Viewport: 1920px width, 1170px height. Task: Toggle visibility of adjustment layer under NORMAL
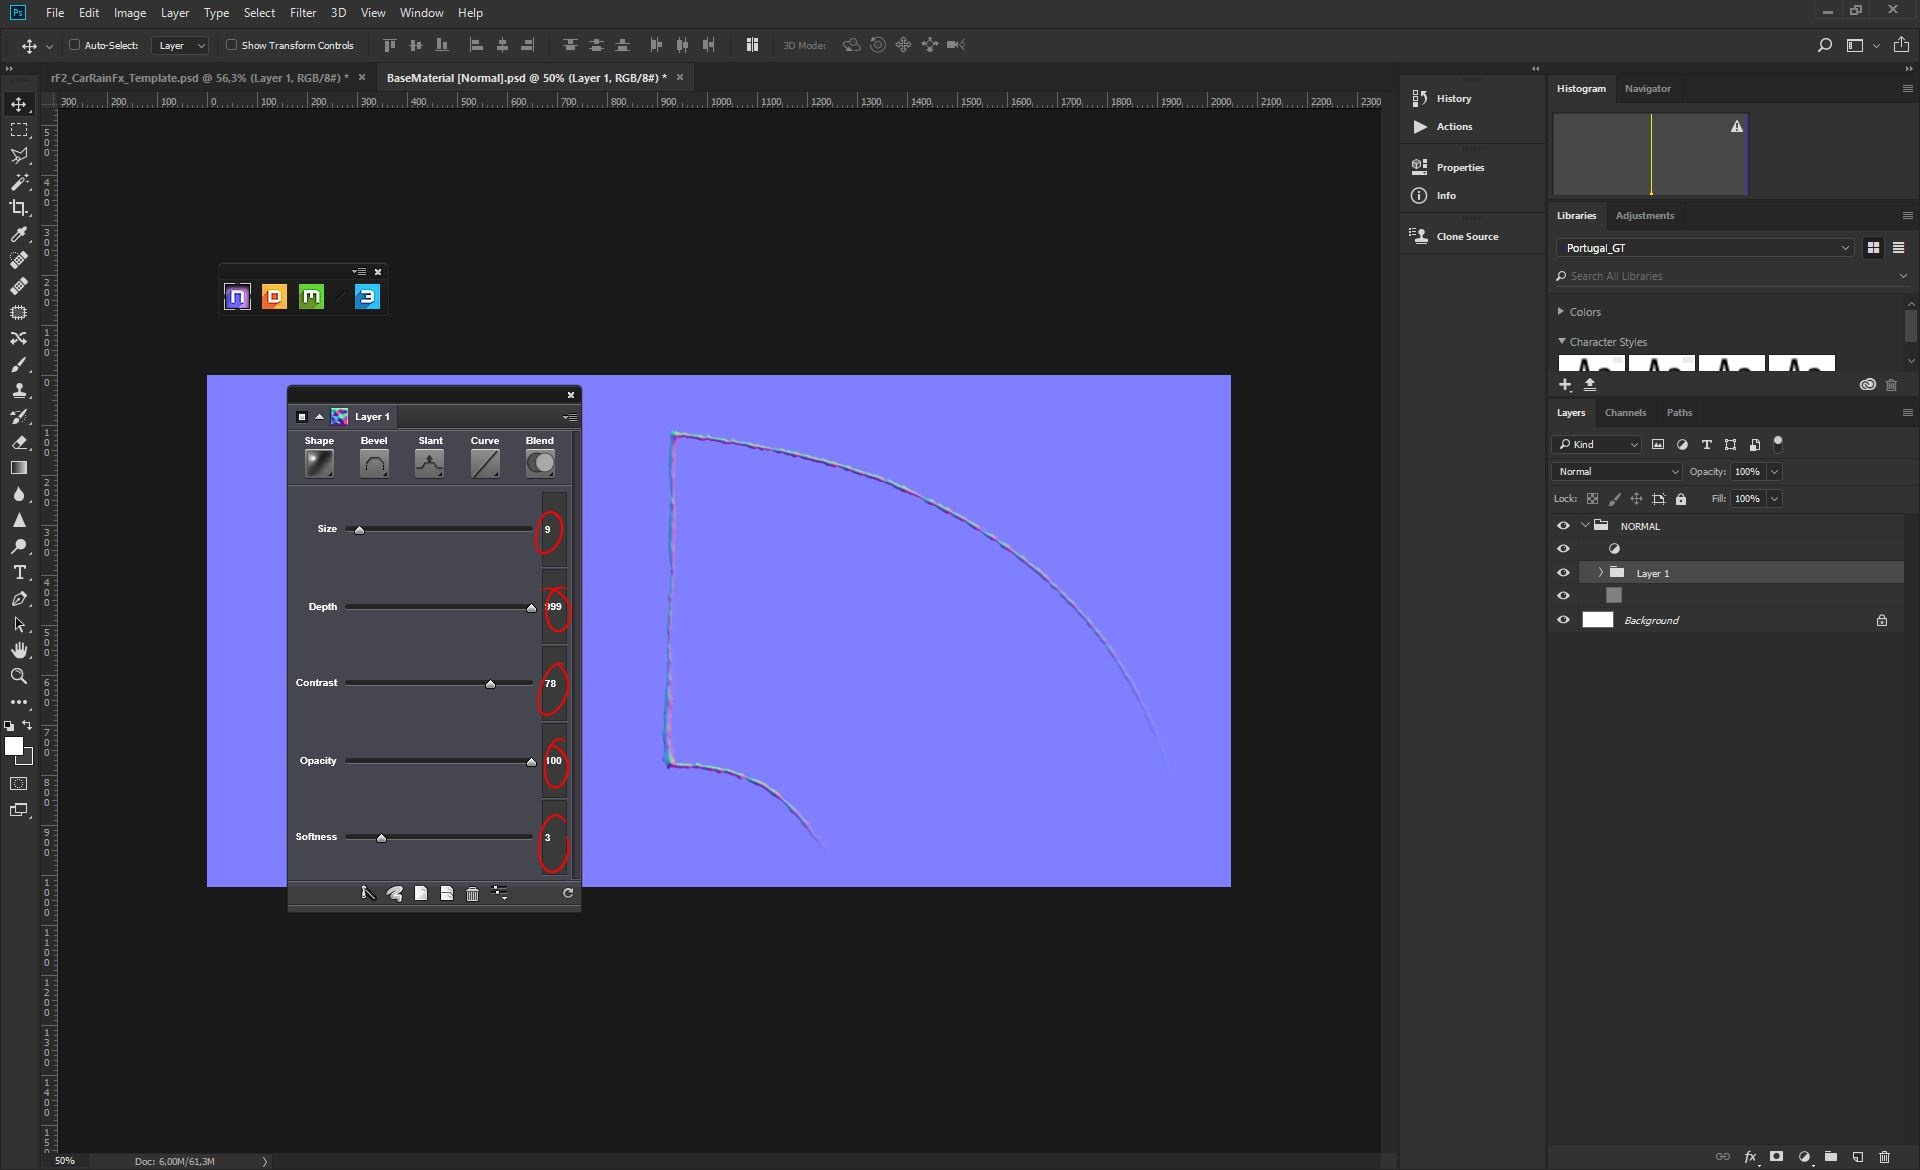click(x=1563, y=549)
